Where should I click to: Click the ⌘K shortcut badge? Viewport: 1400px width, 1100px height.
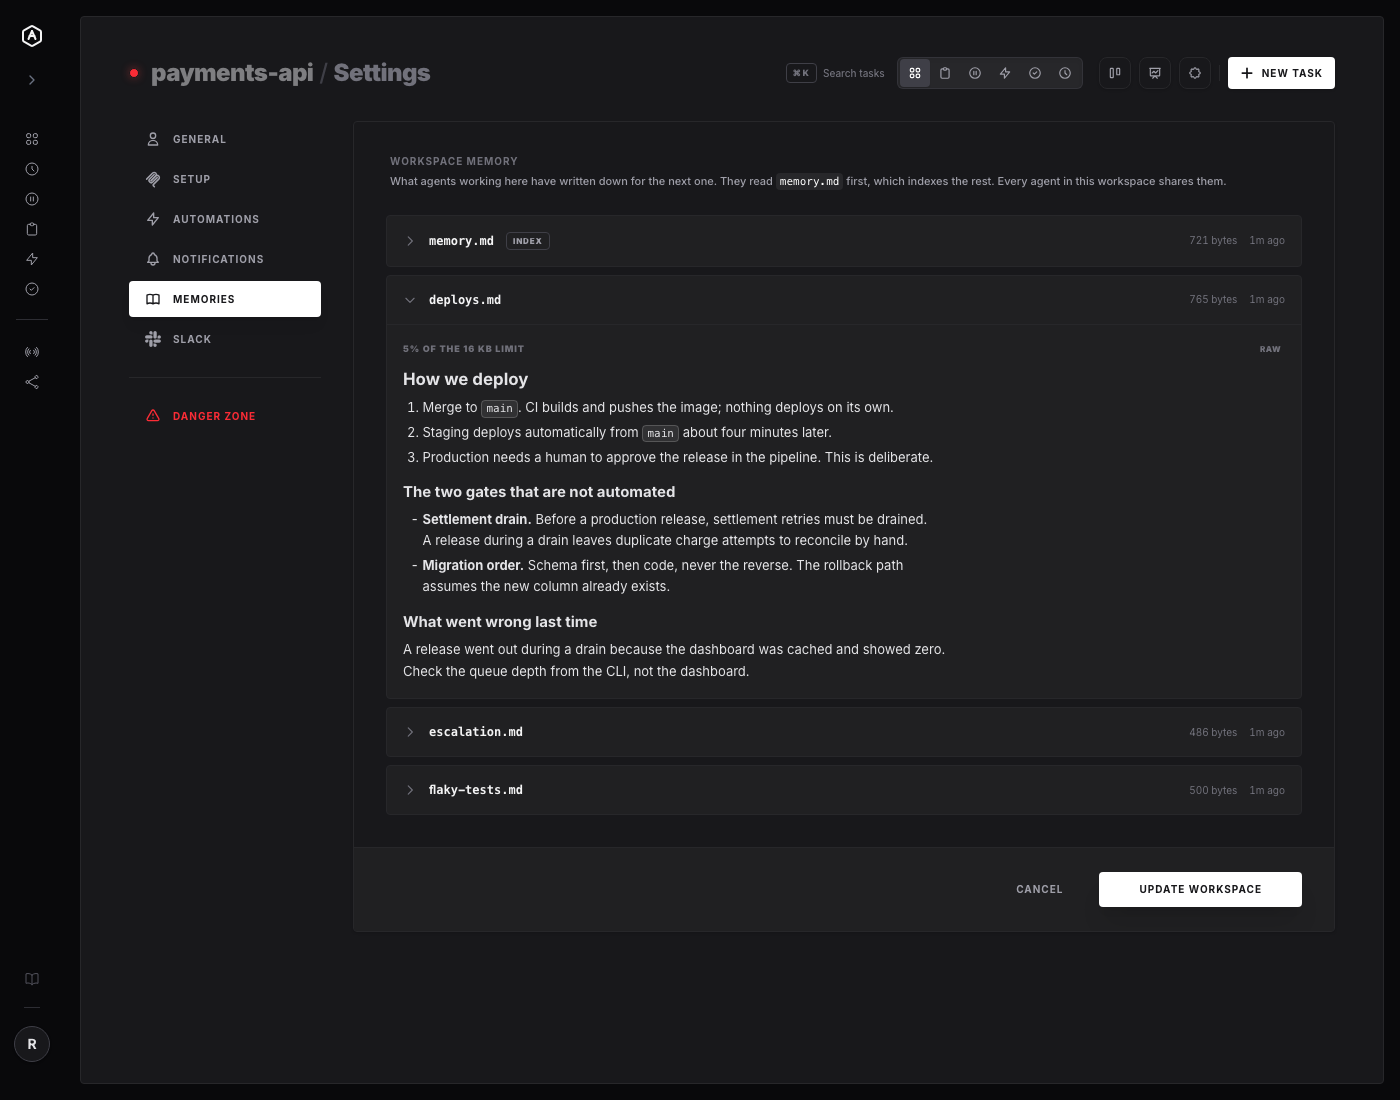pyautogui.click(x=801, y=73)
